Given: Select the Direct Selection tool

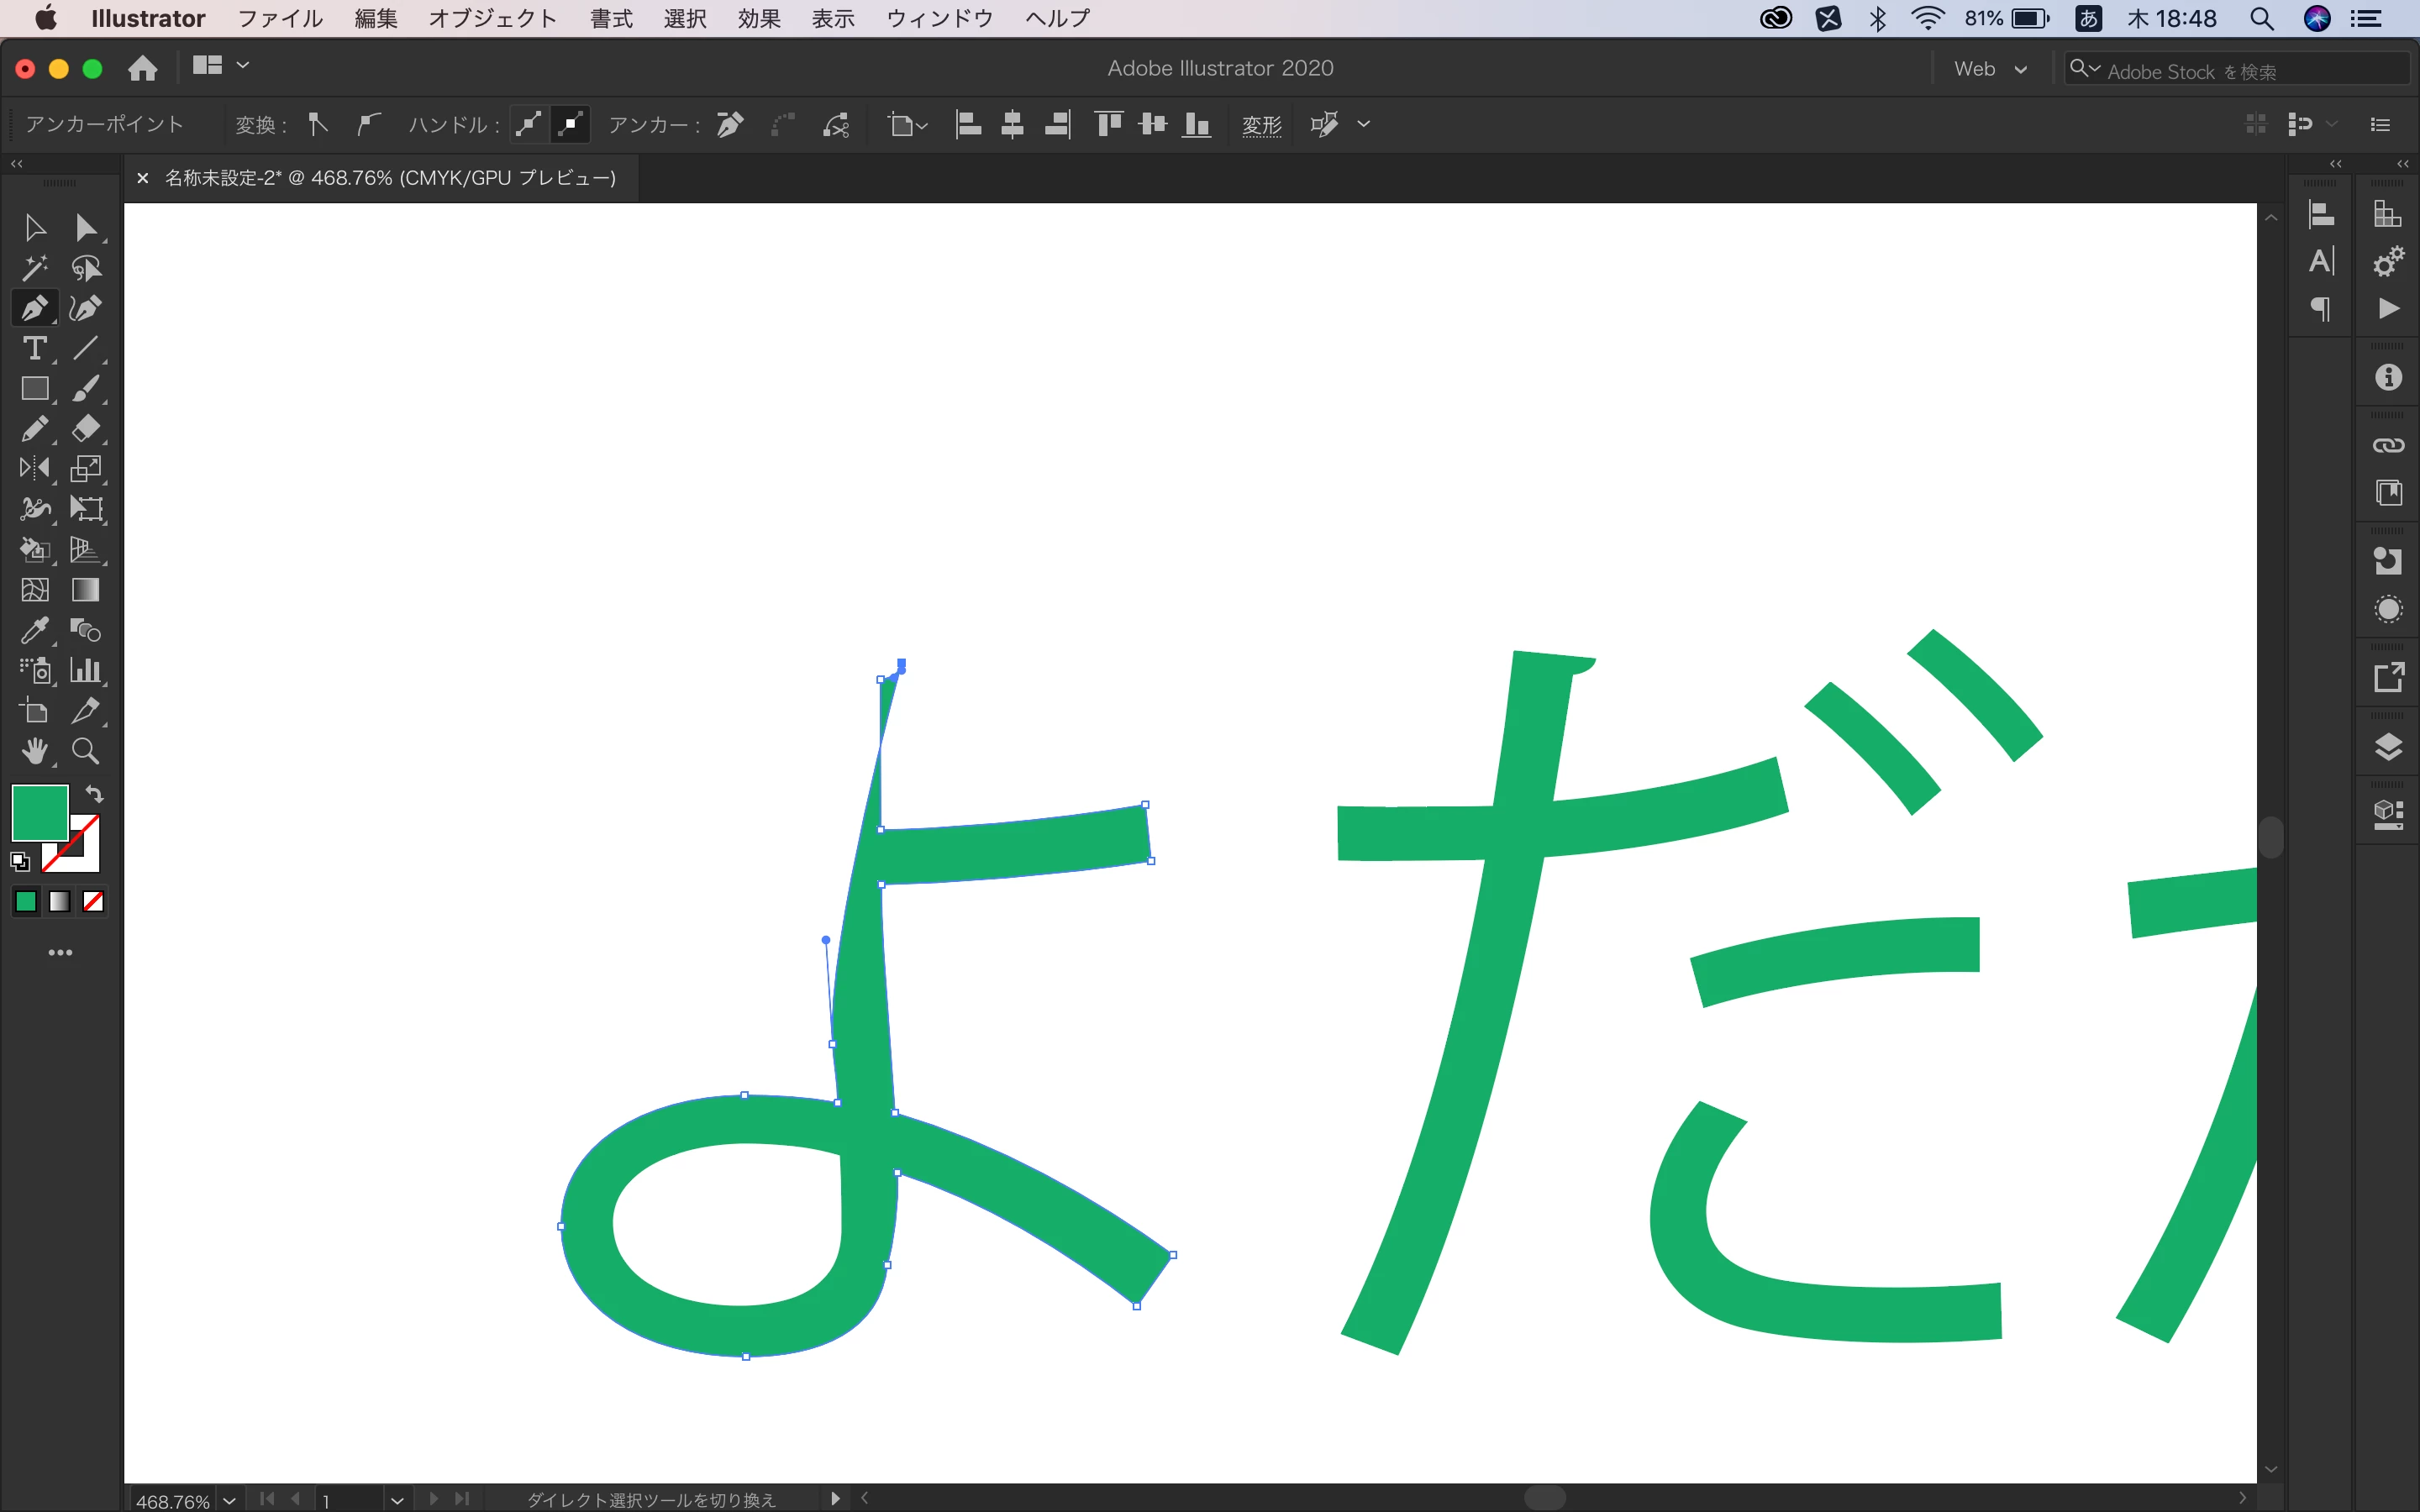Looking at the screenshot, I should (86, 228).
